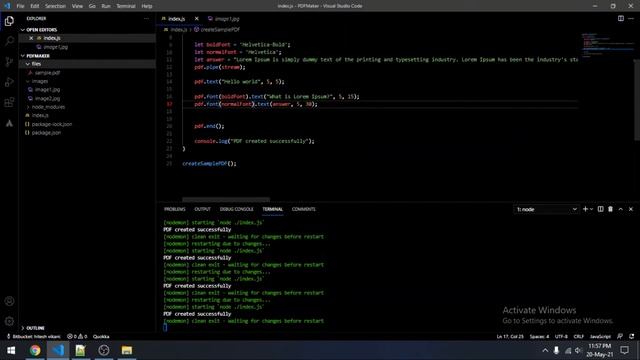
Task: Open the Terminal menu
Action: tap(126, 6)
